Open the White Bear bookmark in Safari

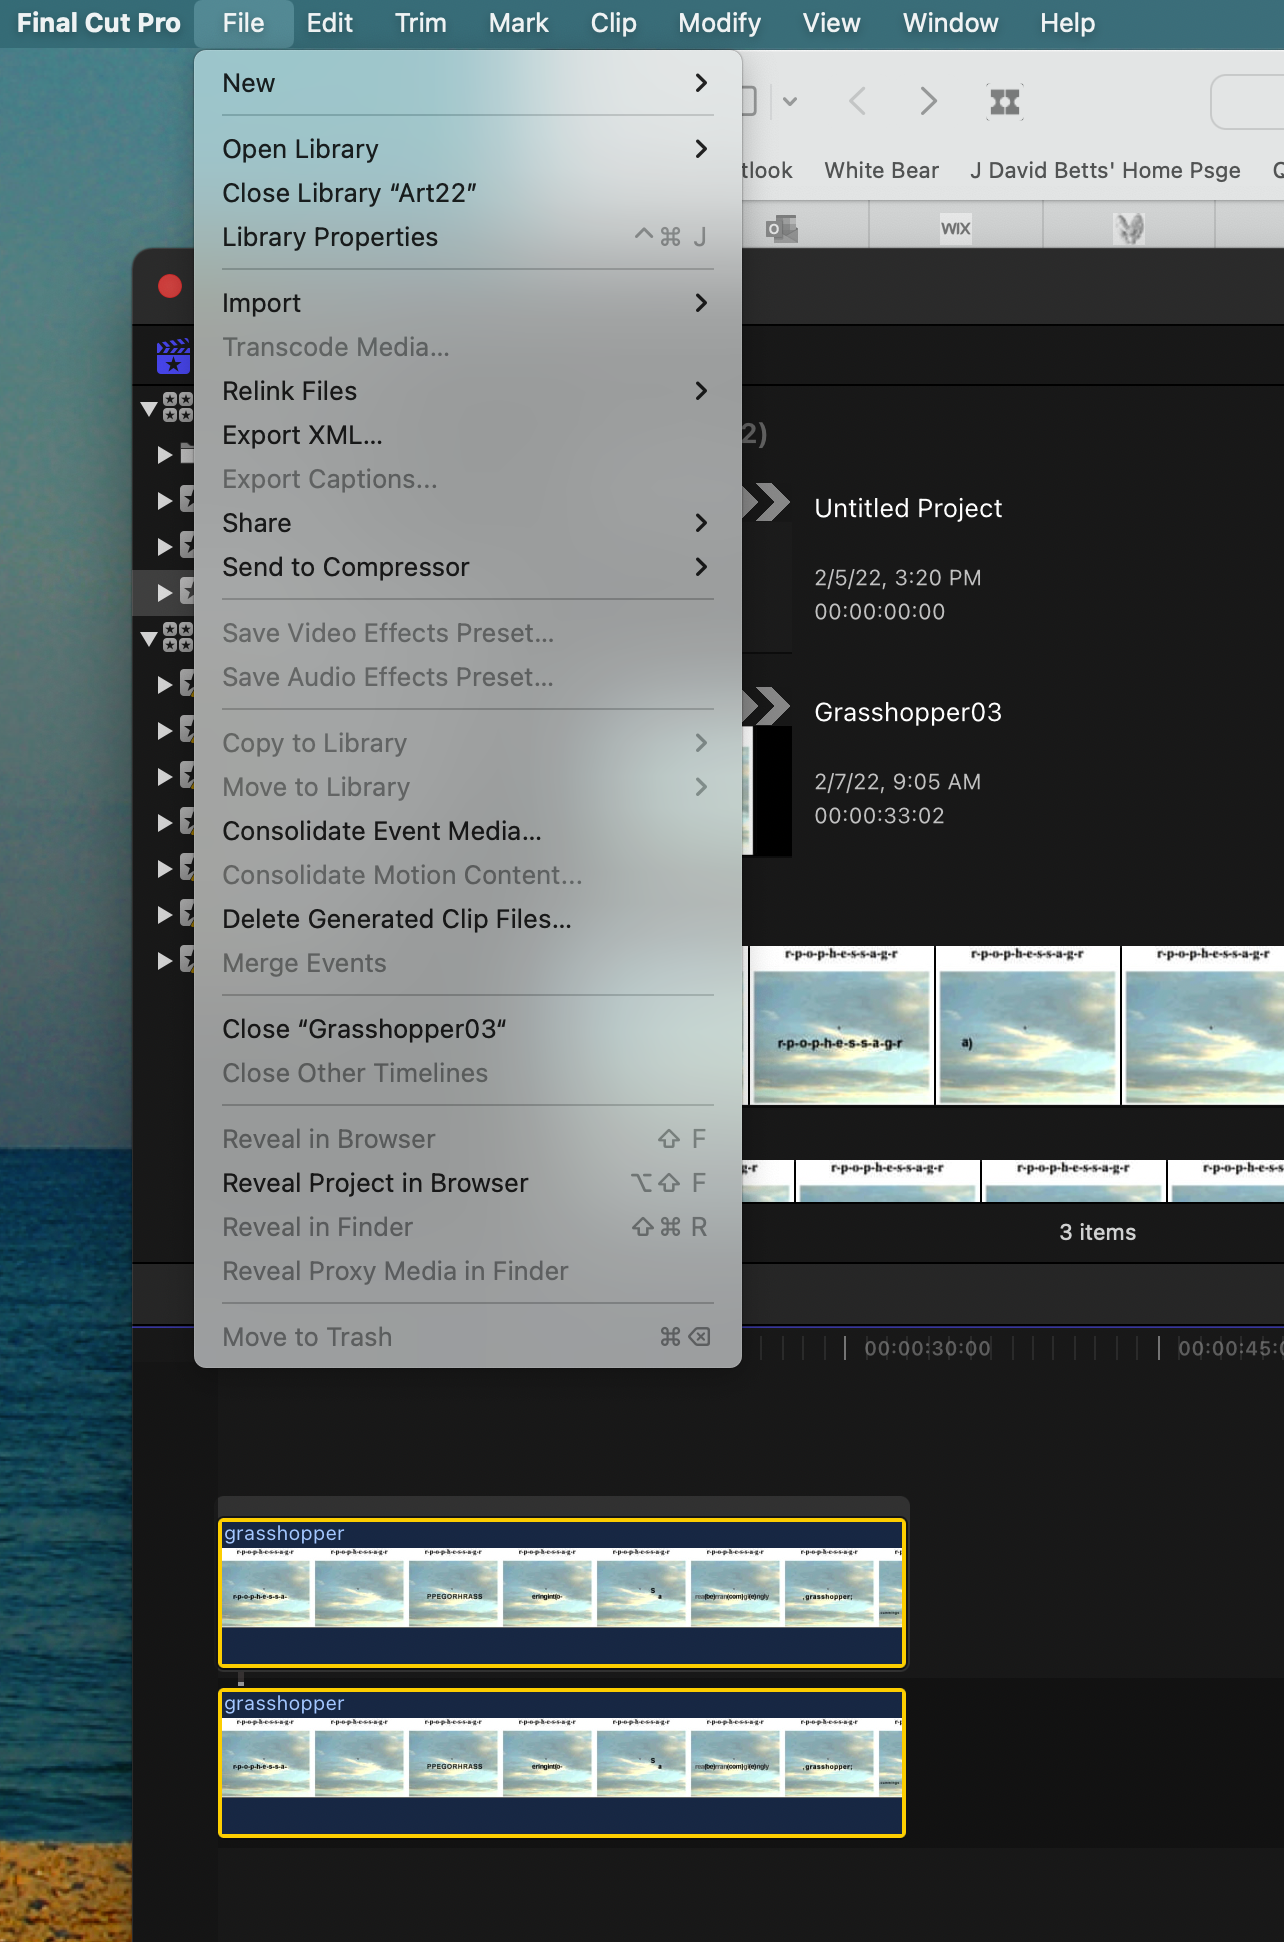coord(881,171)
